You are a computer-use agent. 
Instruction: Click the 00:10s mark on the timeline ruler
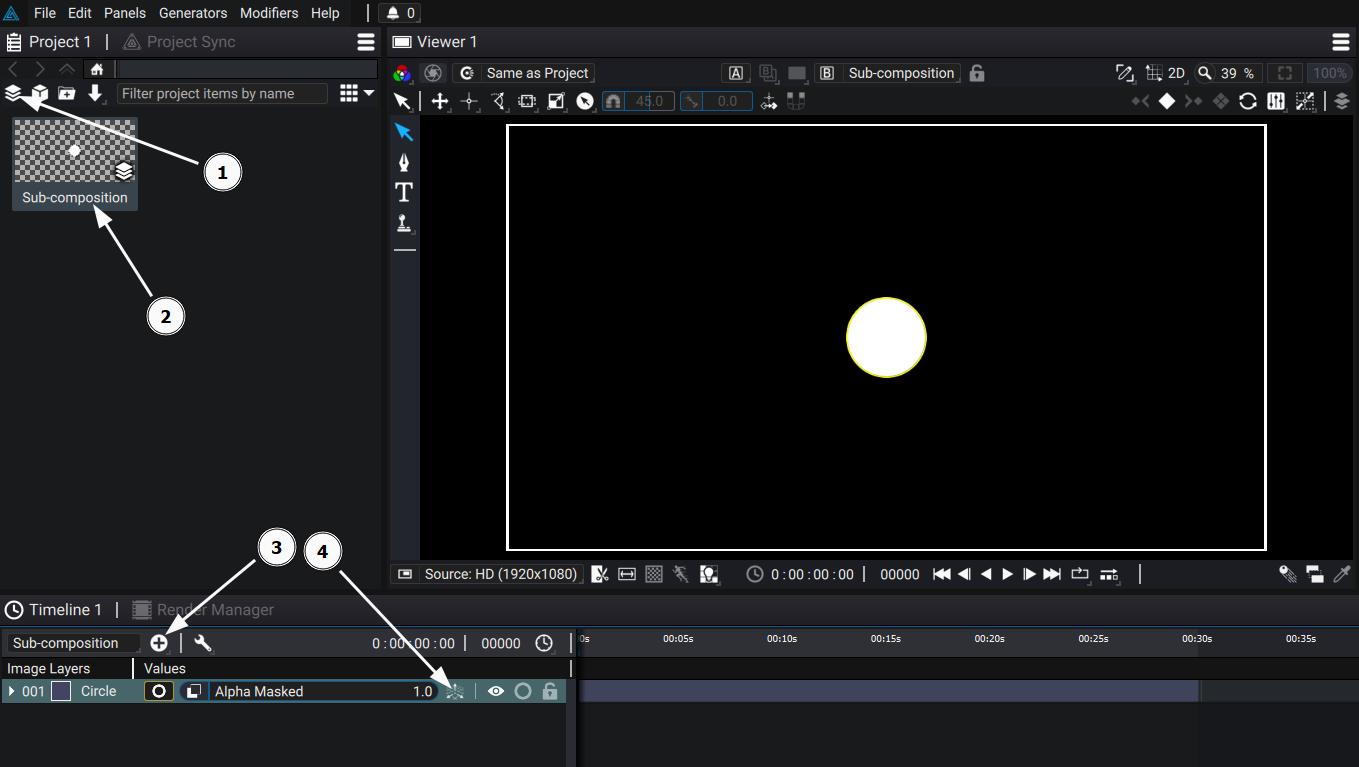pyautogui.click(x=782, y=638)
